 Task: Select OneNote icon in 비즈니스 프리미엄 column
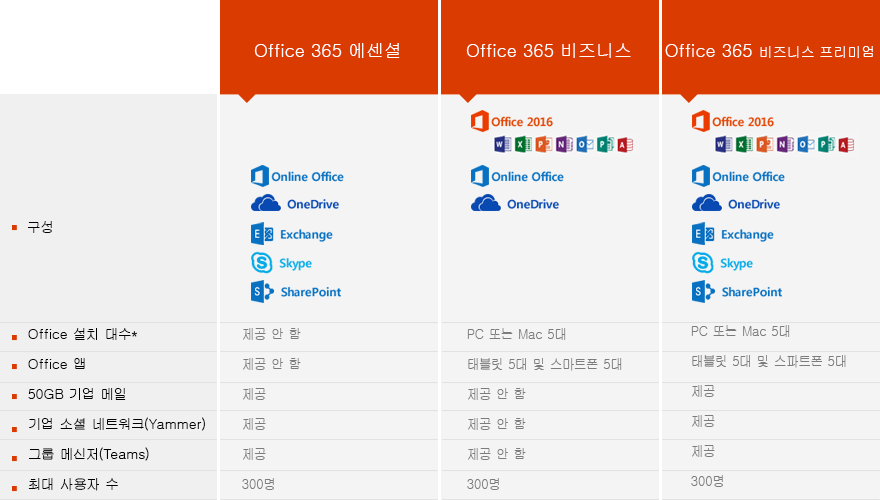point(785,144)
